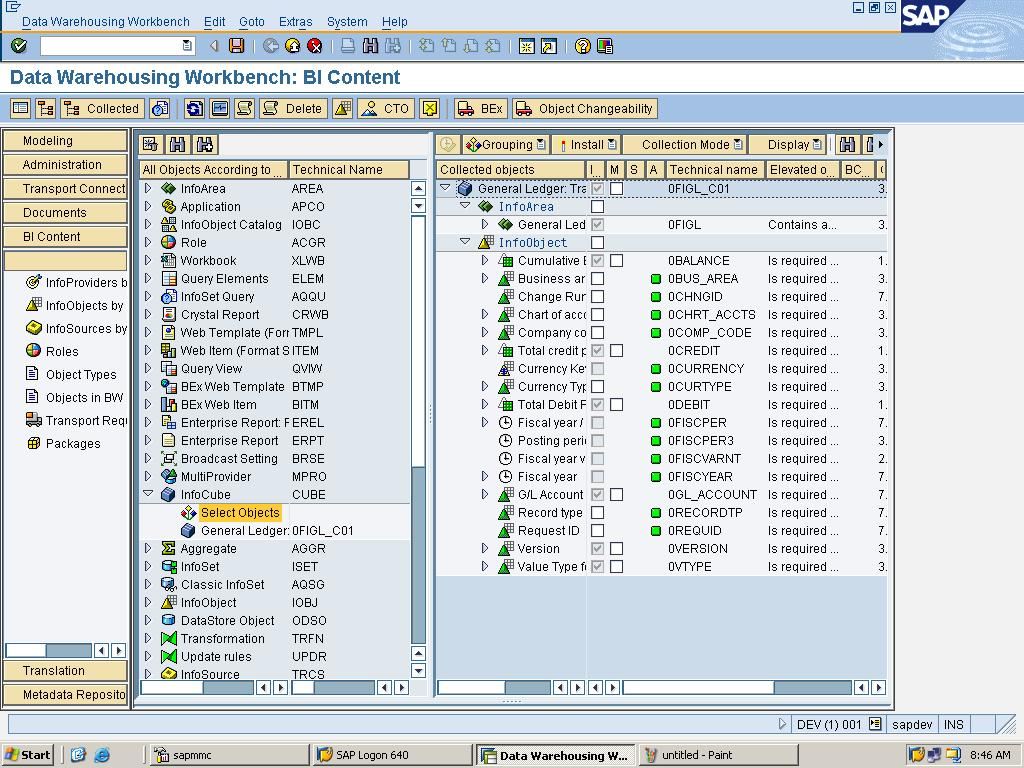This screenshot has height=768, width=1024.
Task: Collapse the InfoCube node in left tree
Action: [x=148, y=494]
